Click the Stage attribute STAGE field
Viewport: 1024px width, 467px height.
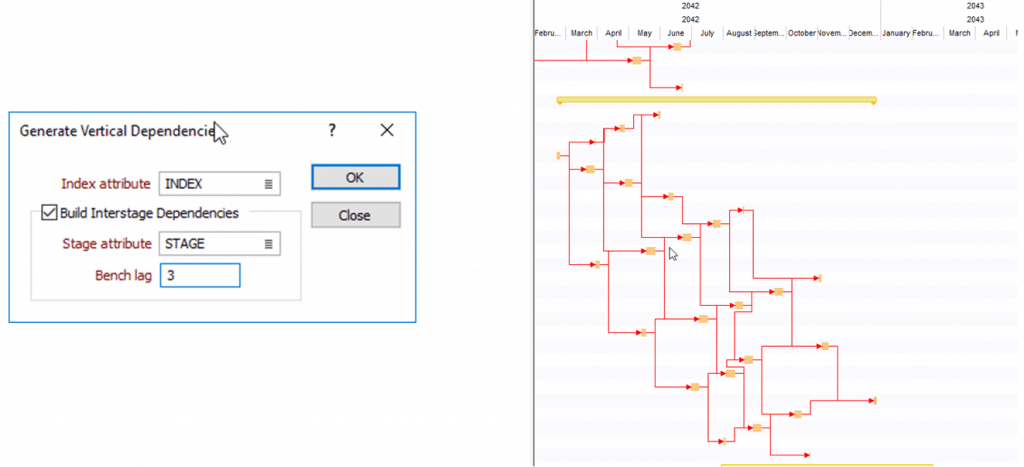pyautogui.click(x=208, y=243)
